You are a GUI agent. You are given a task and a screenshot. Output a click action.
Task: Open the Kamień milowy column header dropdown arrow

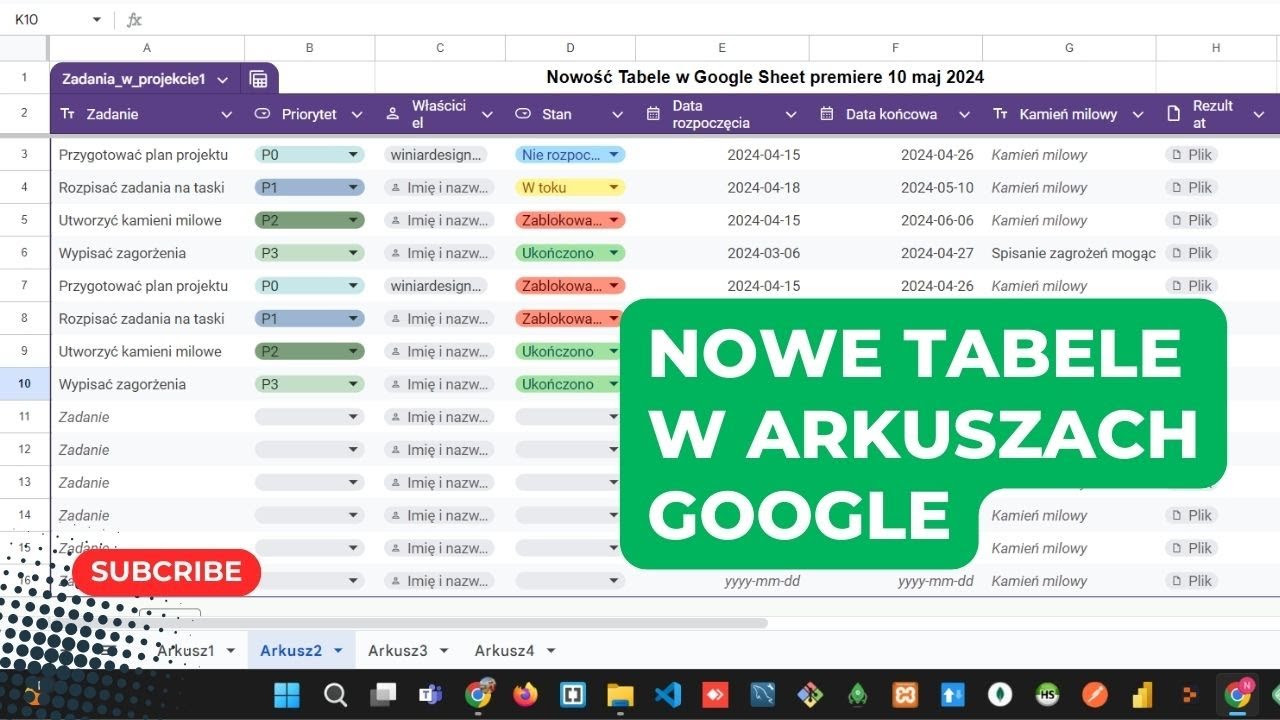[1137, 115]
